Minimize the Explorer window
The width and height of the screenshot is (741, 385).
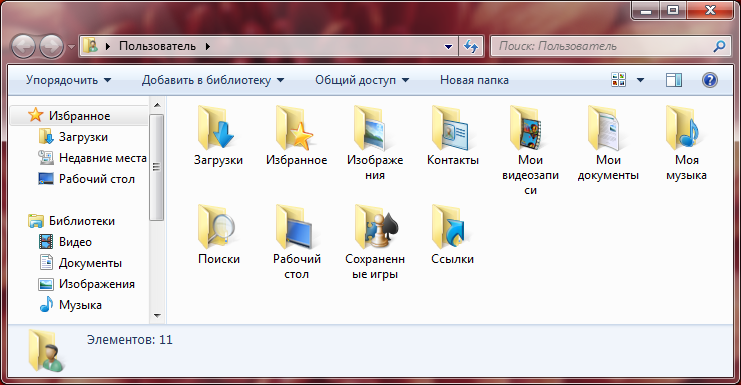point(646,10)
